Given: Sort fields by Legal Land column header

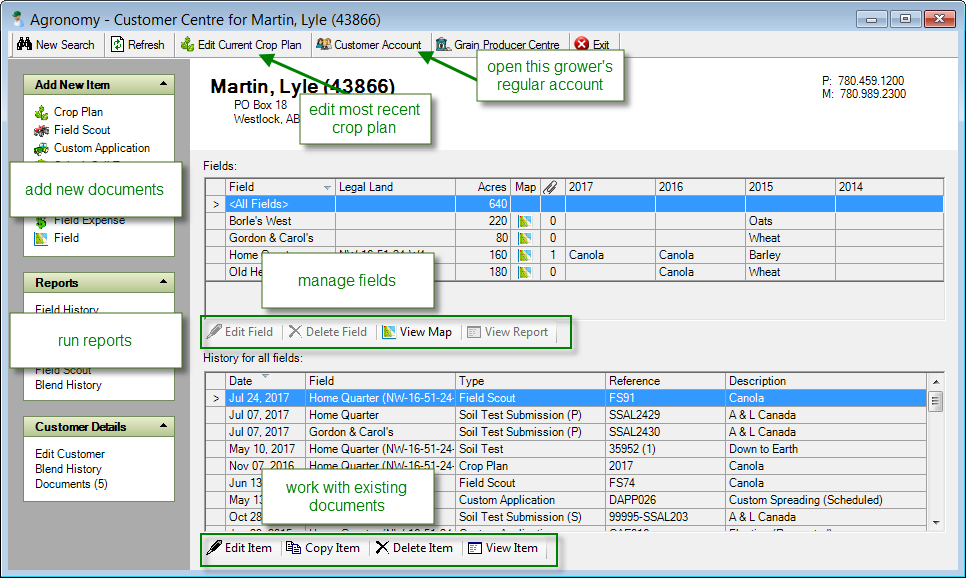Looking at the screenshot, I should pyautogui.click(x=396, y=187).
